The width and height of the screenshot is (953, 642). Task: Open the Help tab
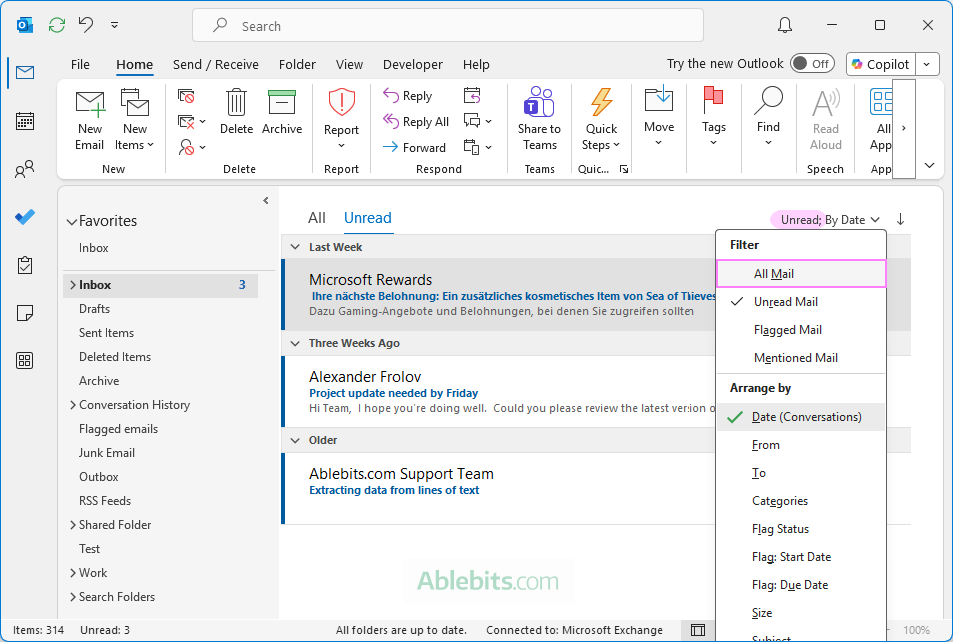(476, 64)
